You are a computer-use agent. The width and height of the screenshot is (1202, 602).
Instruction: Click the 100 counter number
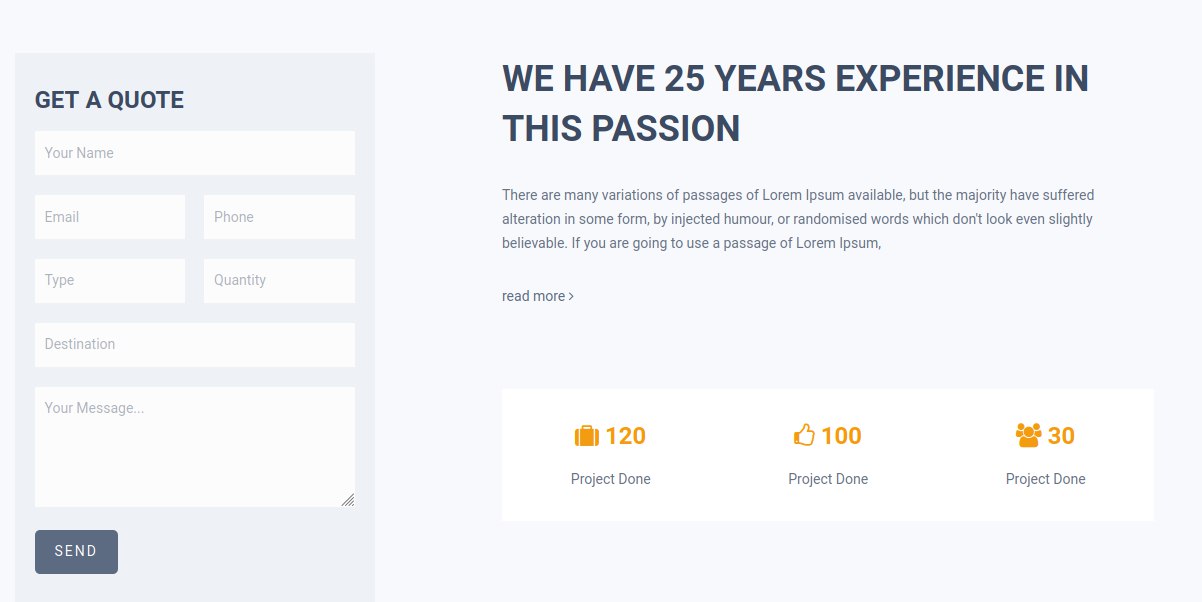click(841, 436)
